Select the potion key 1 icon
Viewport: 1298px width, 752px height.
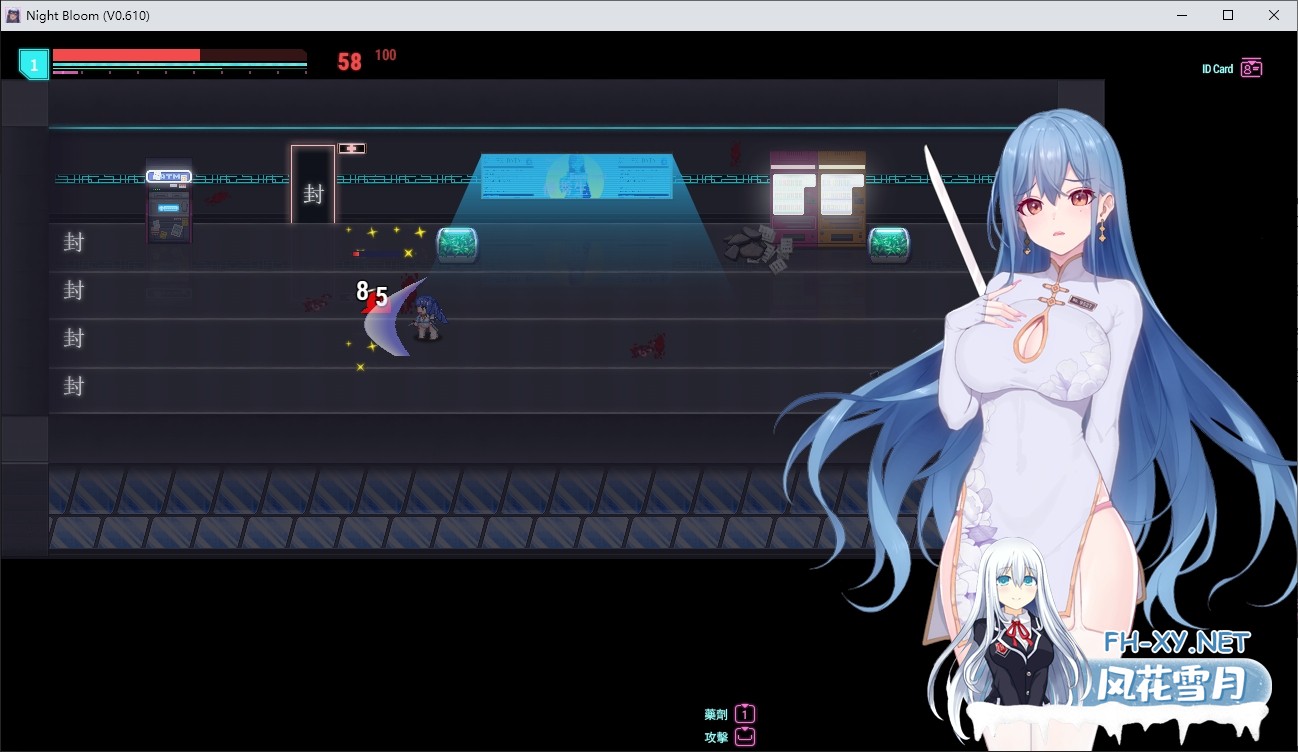[x=745, y=714]
